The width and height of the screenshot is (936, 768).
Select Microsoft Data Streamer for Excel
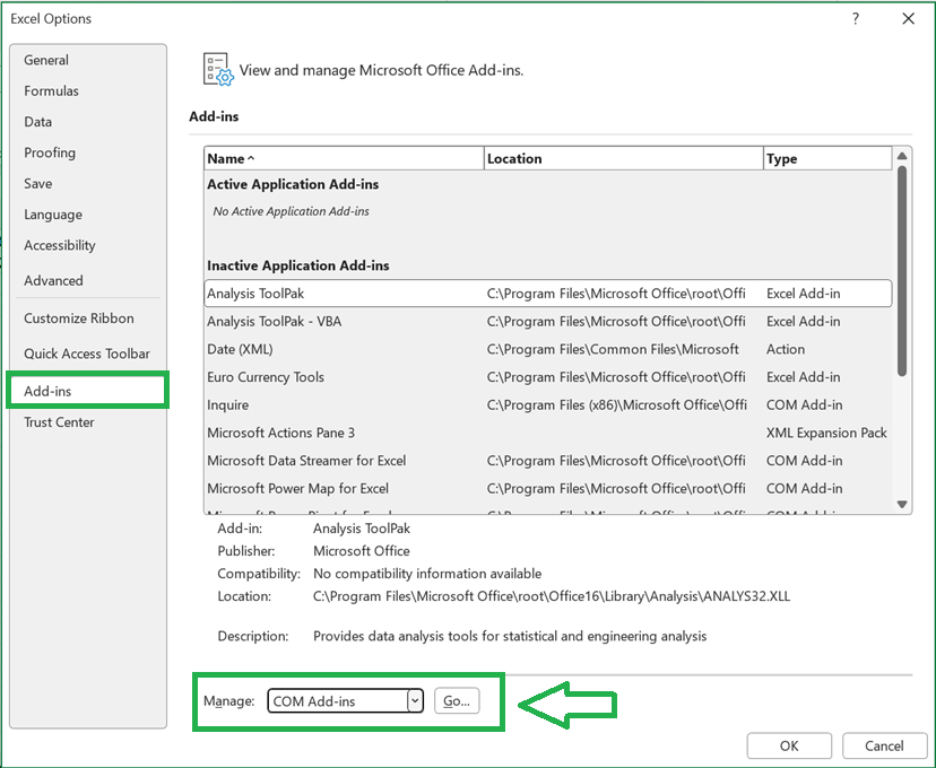pyautogui.click(x=548, y=461)
